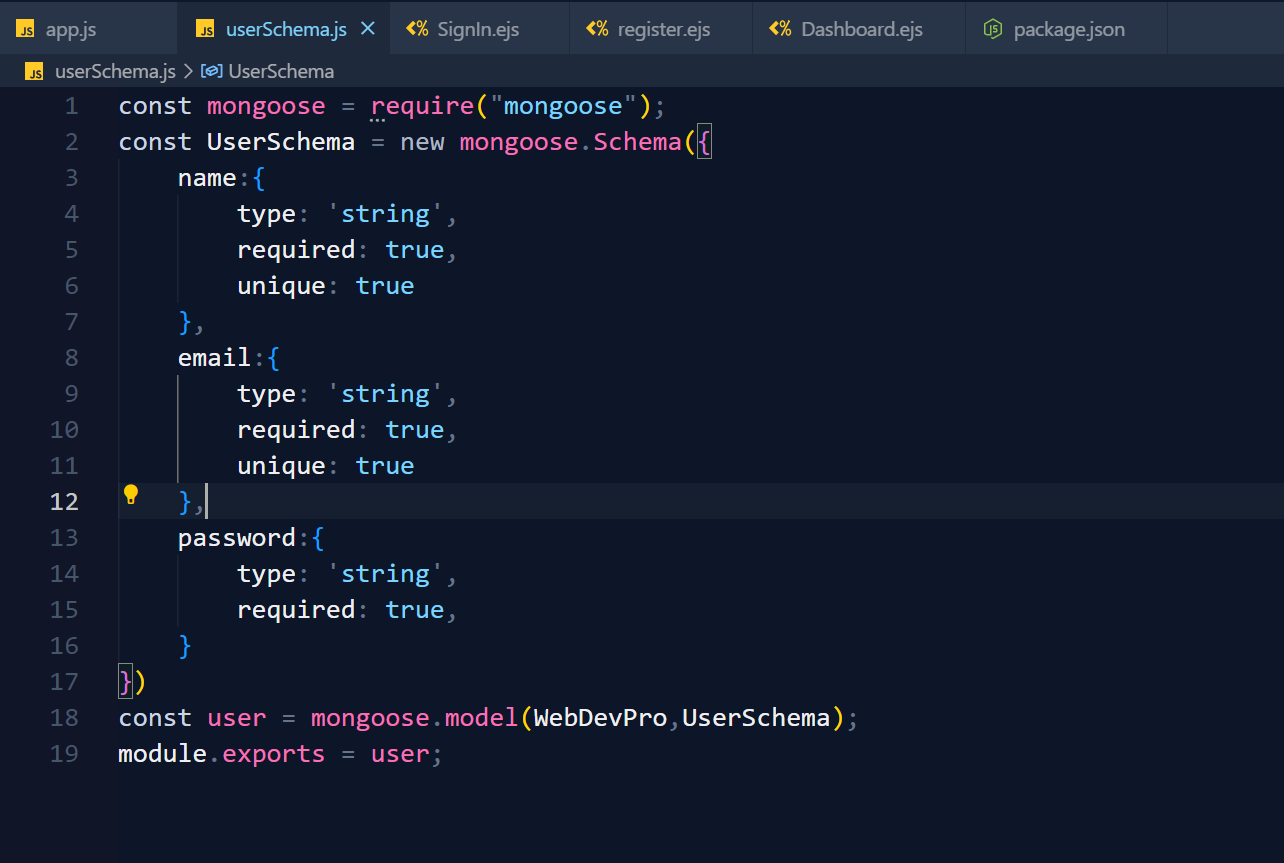Click unique on line 6

[281, 286]
